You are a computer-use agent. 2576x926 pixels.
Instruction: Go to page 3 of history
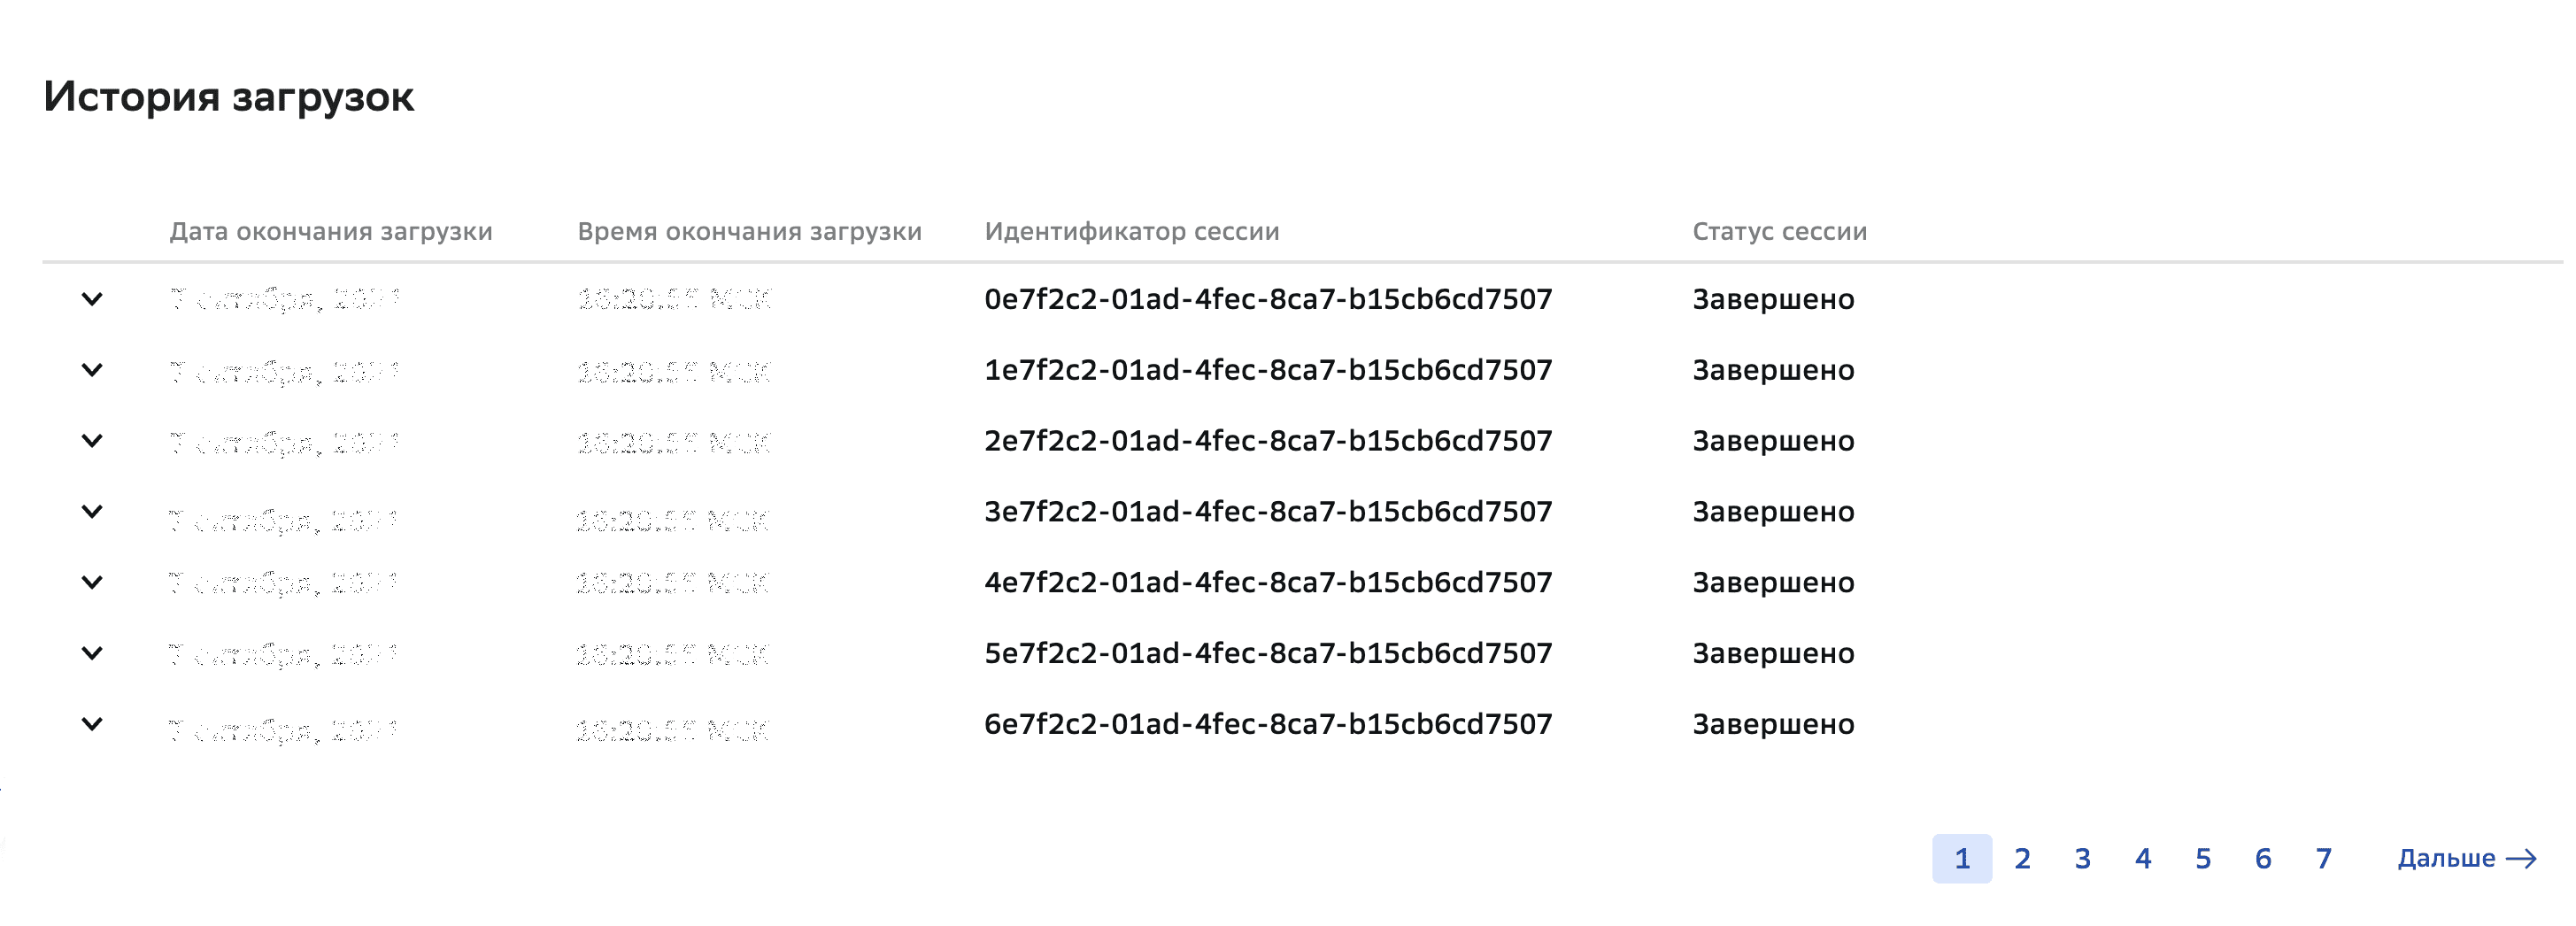coord(2082,859)
